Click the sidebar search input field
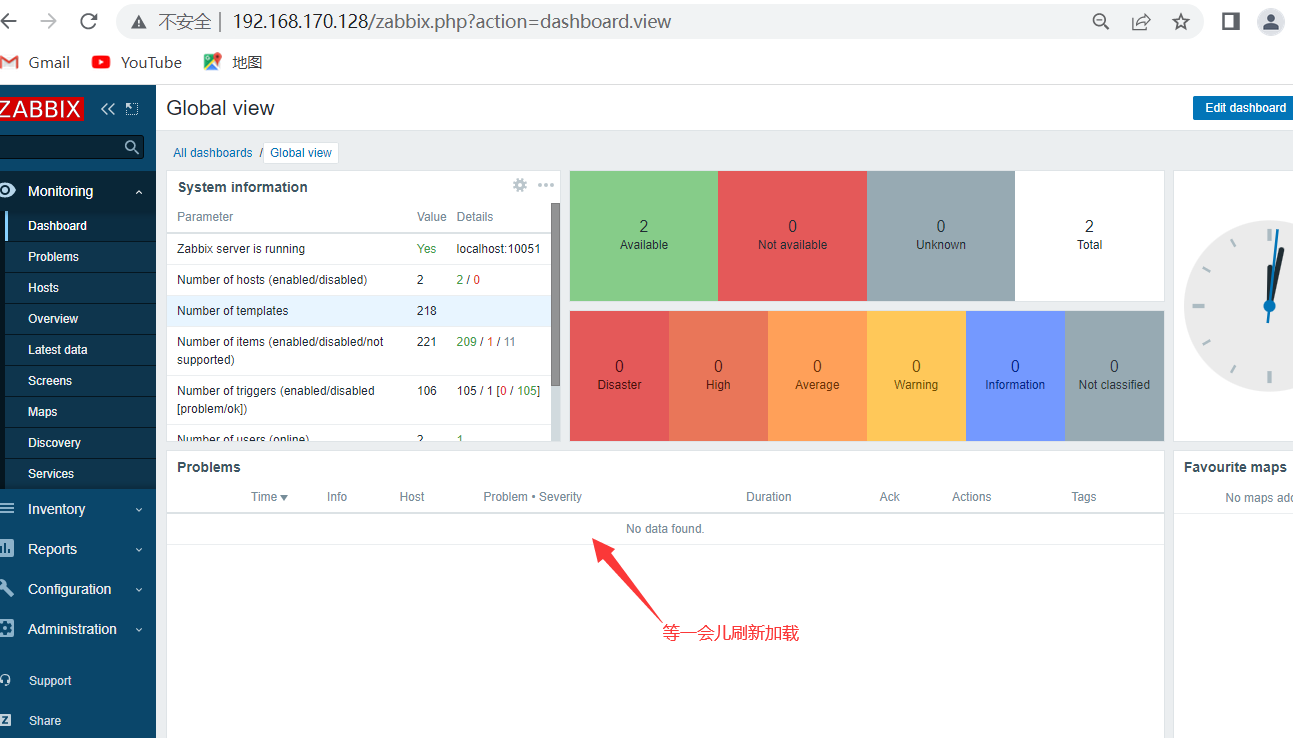 (x=72, y=148)
